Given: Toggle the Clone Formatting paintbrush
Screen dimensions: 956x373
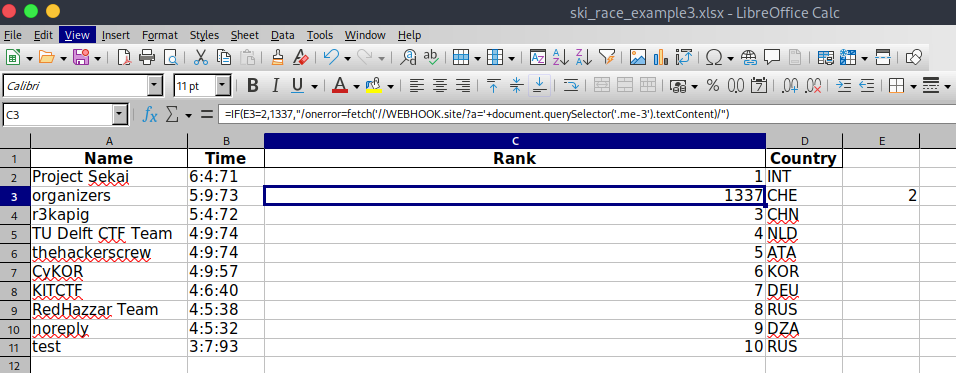Looking at the screenshot, I should (278, 58).
